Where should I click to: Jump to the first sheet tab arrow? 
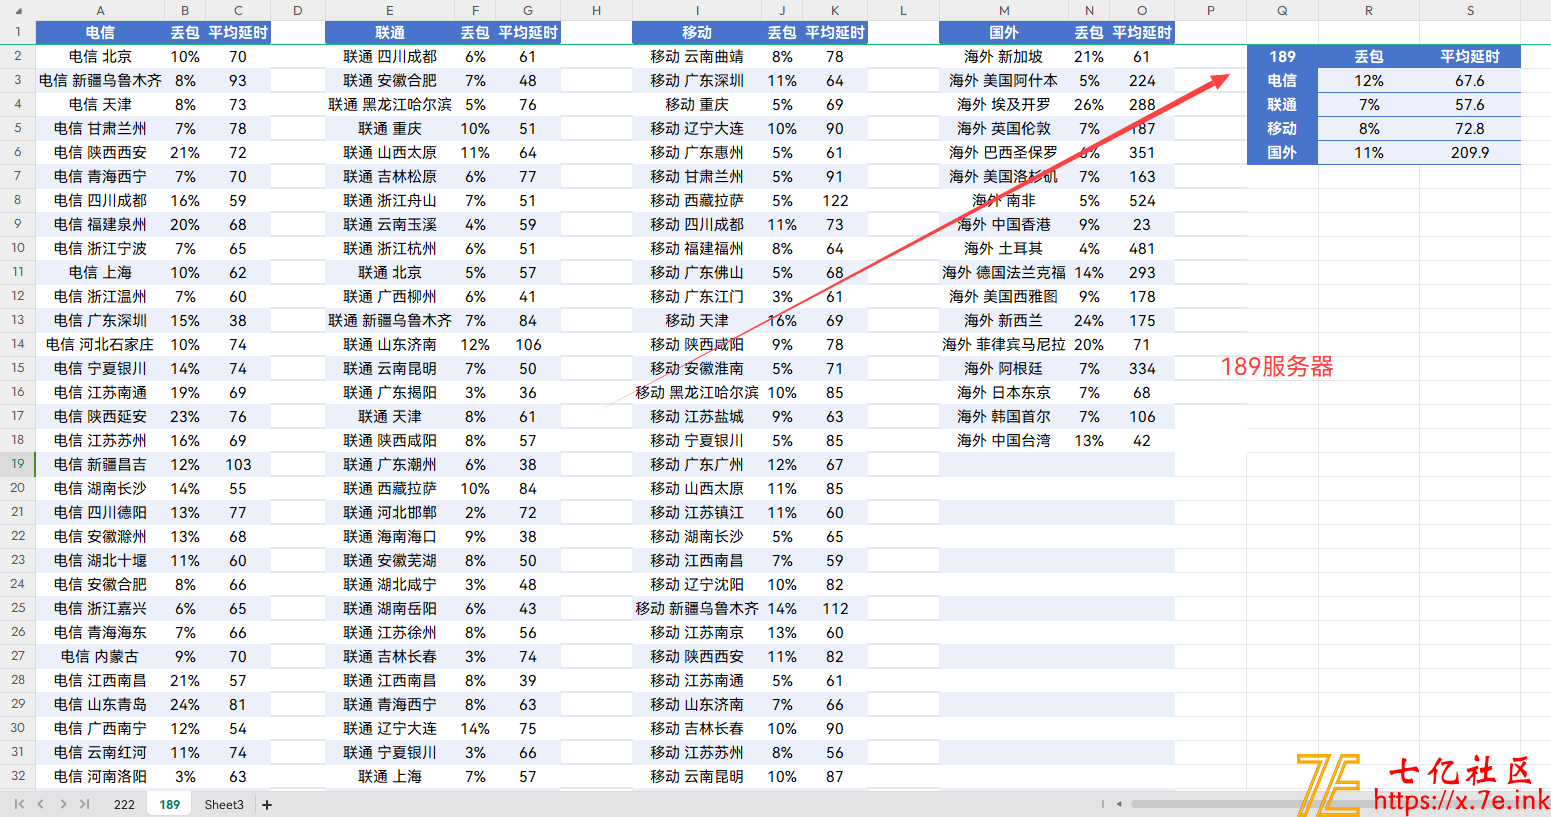pos(19,804)
